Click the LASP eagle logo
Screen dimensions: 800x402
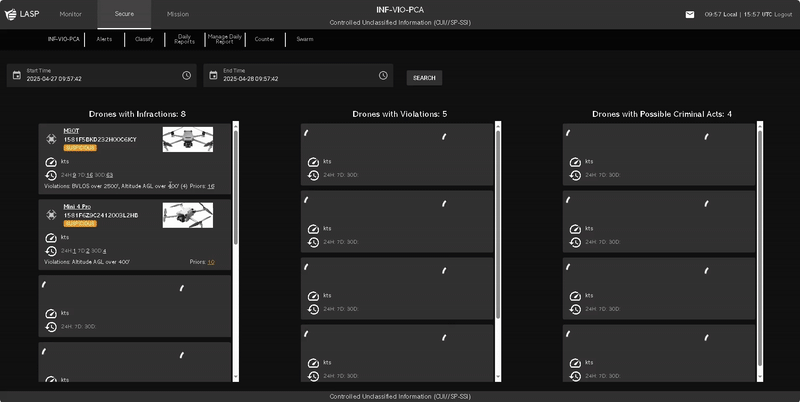tap(10, 14)
